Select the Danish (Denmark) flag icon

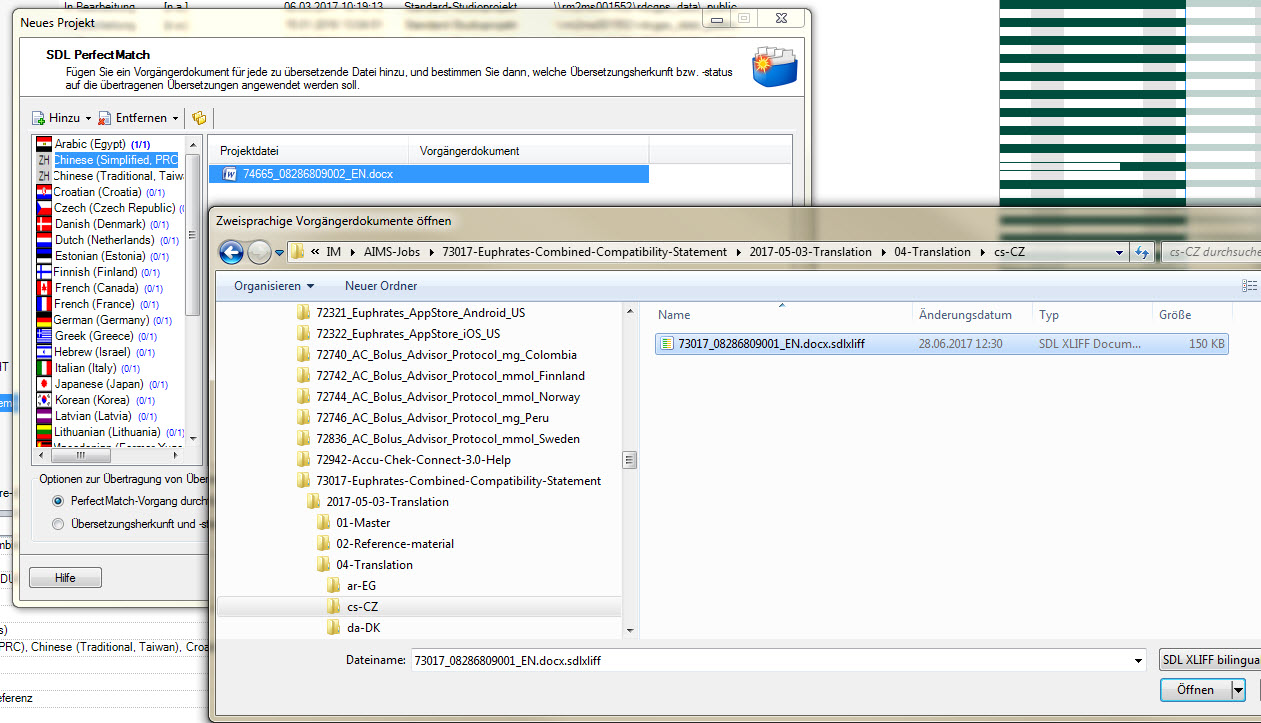pyautogui.click(x=44, y=224)
